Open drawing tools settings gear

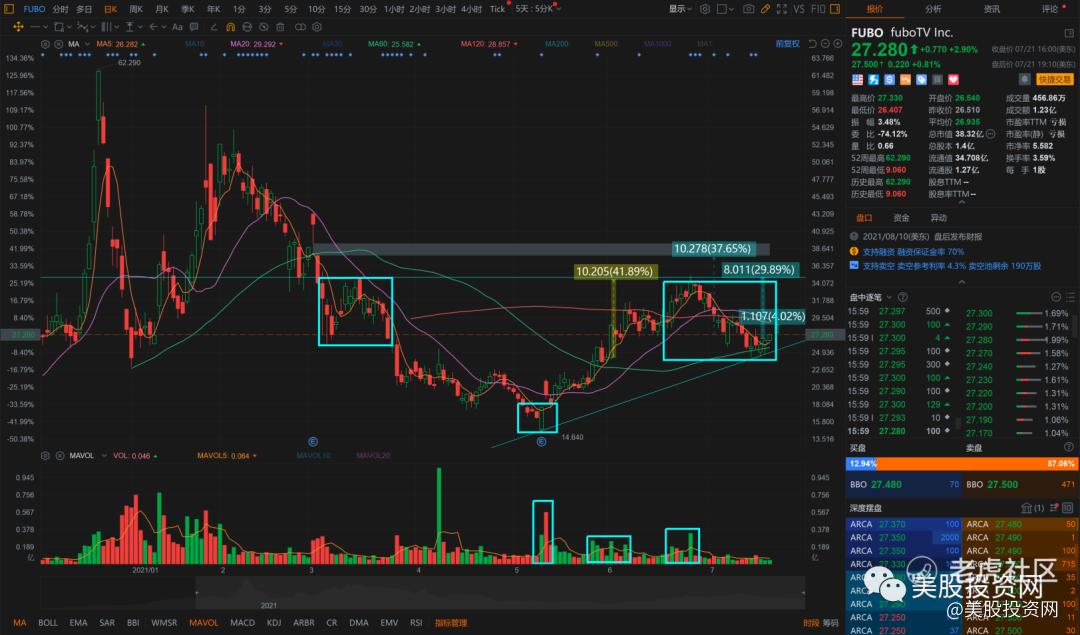click(317, 27)
